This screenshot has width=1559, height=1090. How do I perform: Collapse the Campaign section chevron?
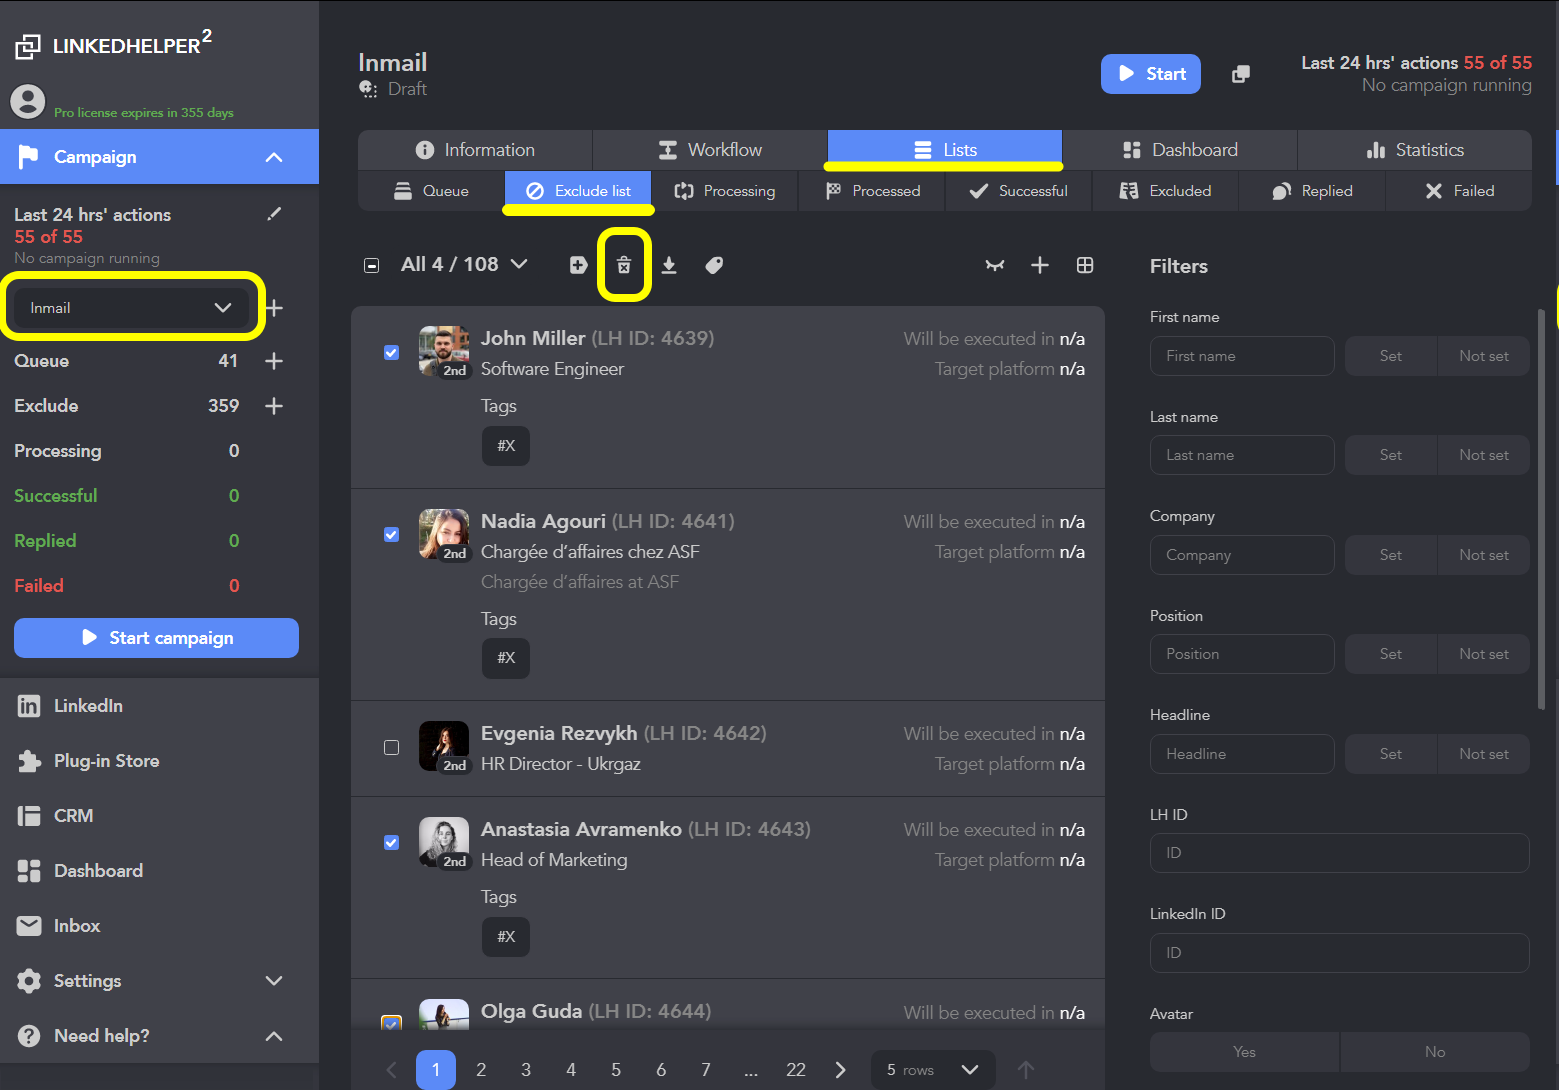tap(274, 157)
